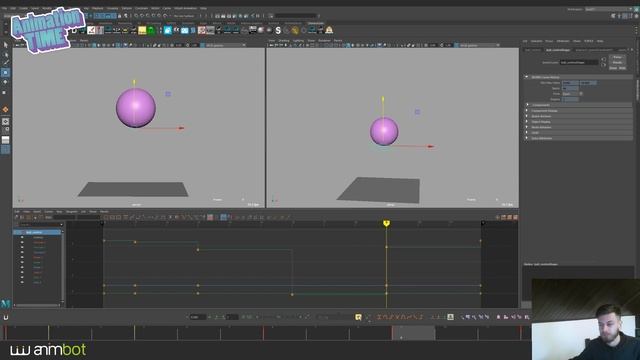Click the red-white shelf icon

click(202, 30)
